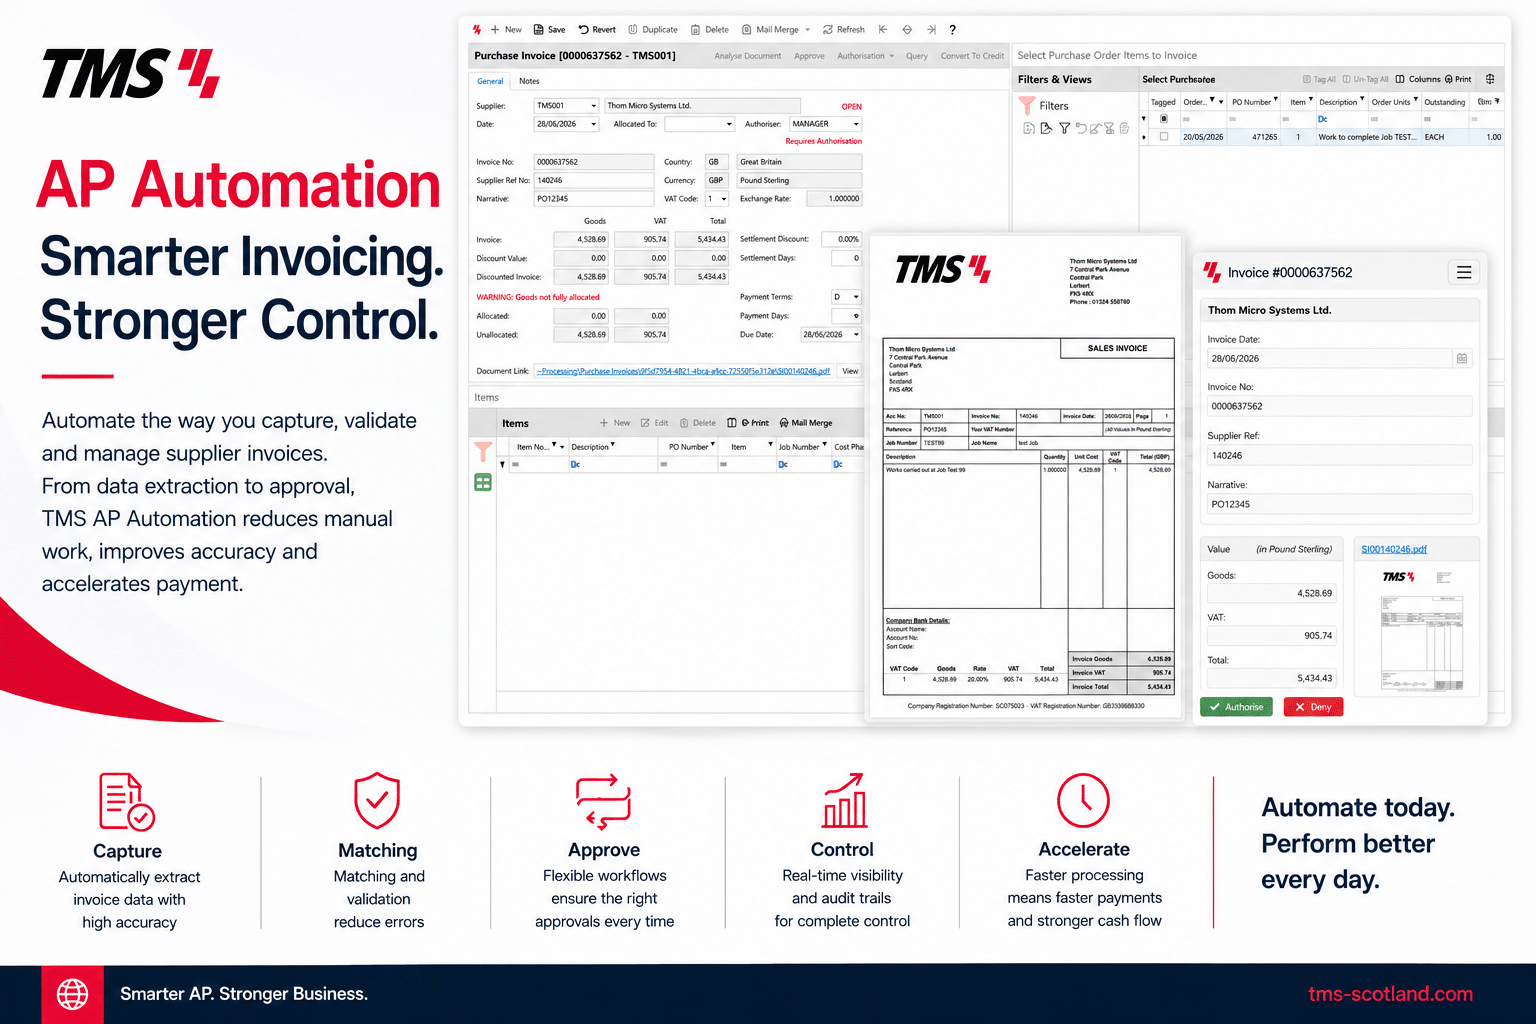
Task: Open the Date picker dropdown for 28/06/2026
Action: (594, 125)
